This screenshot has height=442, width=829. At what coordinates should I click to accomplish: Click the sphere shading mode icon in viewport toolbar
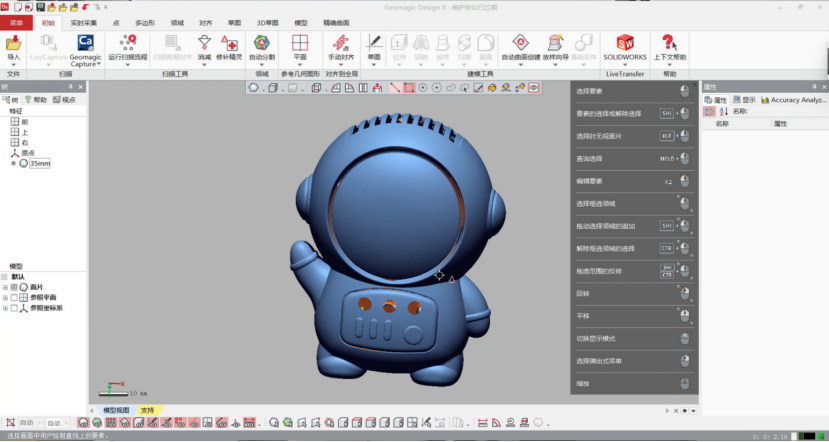tap(253, 88)
